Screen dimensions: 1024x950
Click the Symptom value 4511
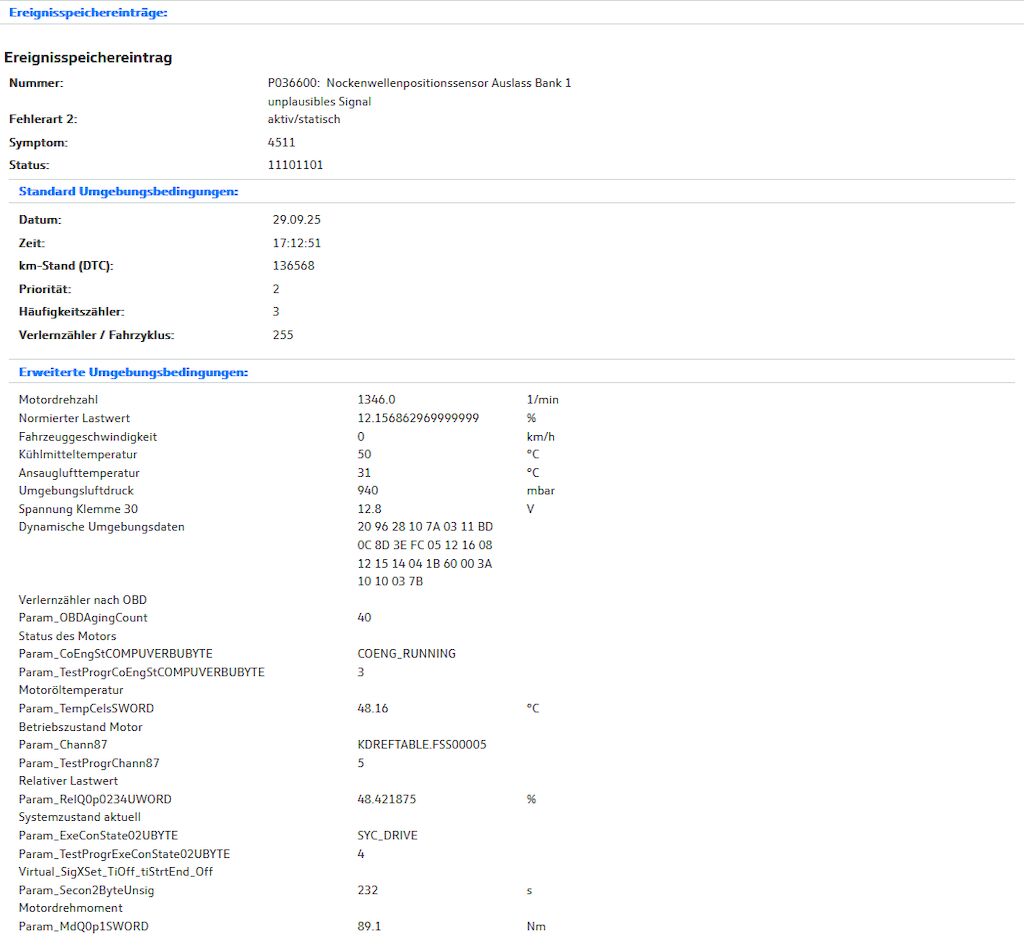click(281, 142)
